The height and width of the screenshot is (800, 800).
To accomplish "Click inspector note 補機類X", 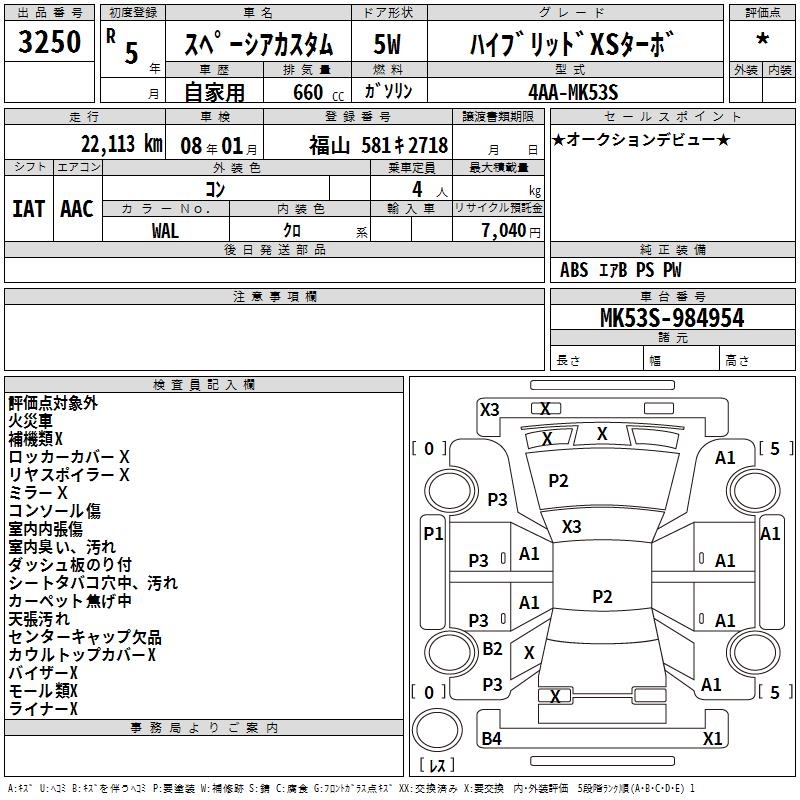I will (35, 439).
